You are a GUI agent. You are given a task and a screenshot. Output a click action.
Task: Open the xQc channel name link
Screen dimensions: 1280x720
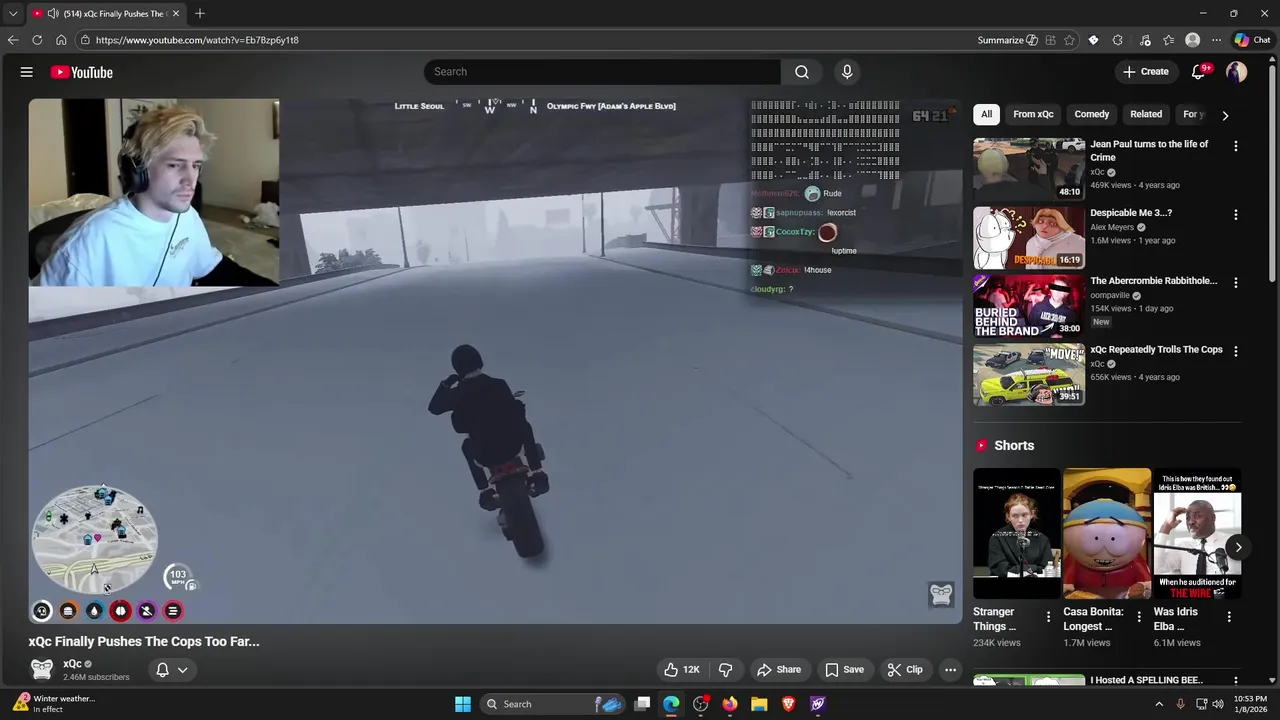72,664
